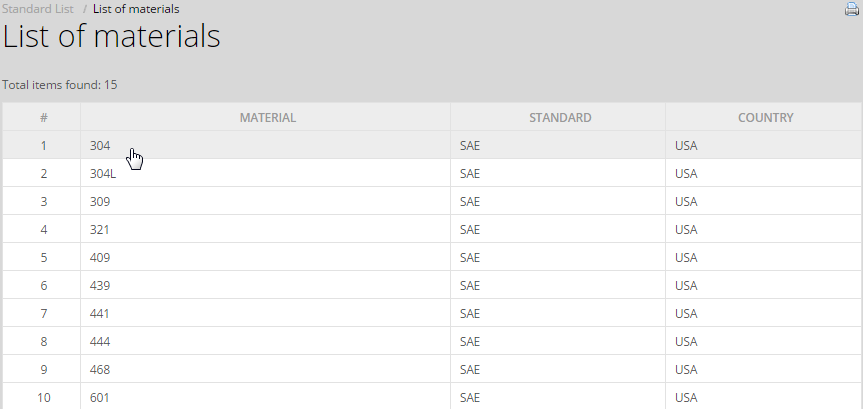Image resolution: width=863 pixels, height=409 pixels.
Task: Open material 309 row
Action: click(100, 202)
